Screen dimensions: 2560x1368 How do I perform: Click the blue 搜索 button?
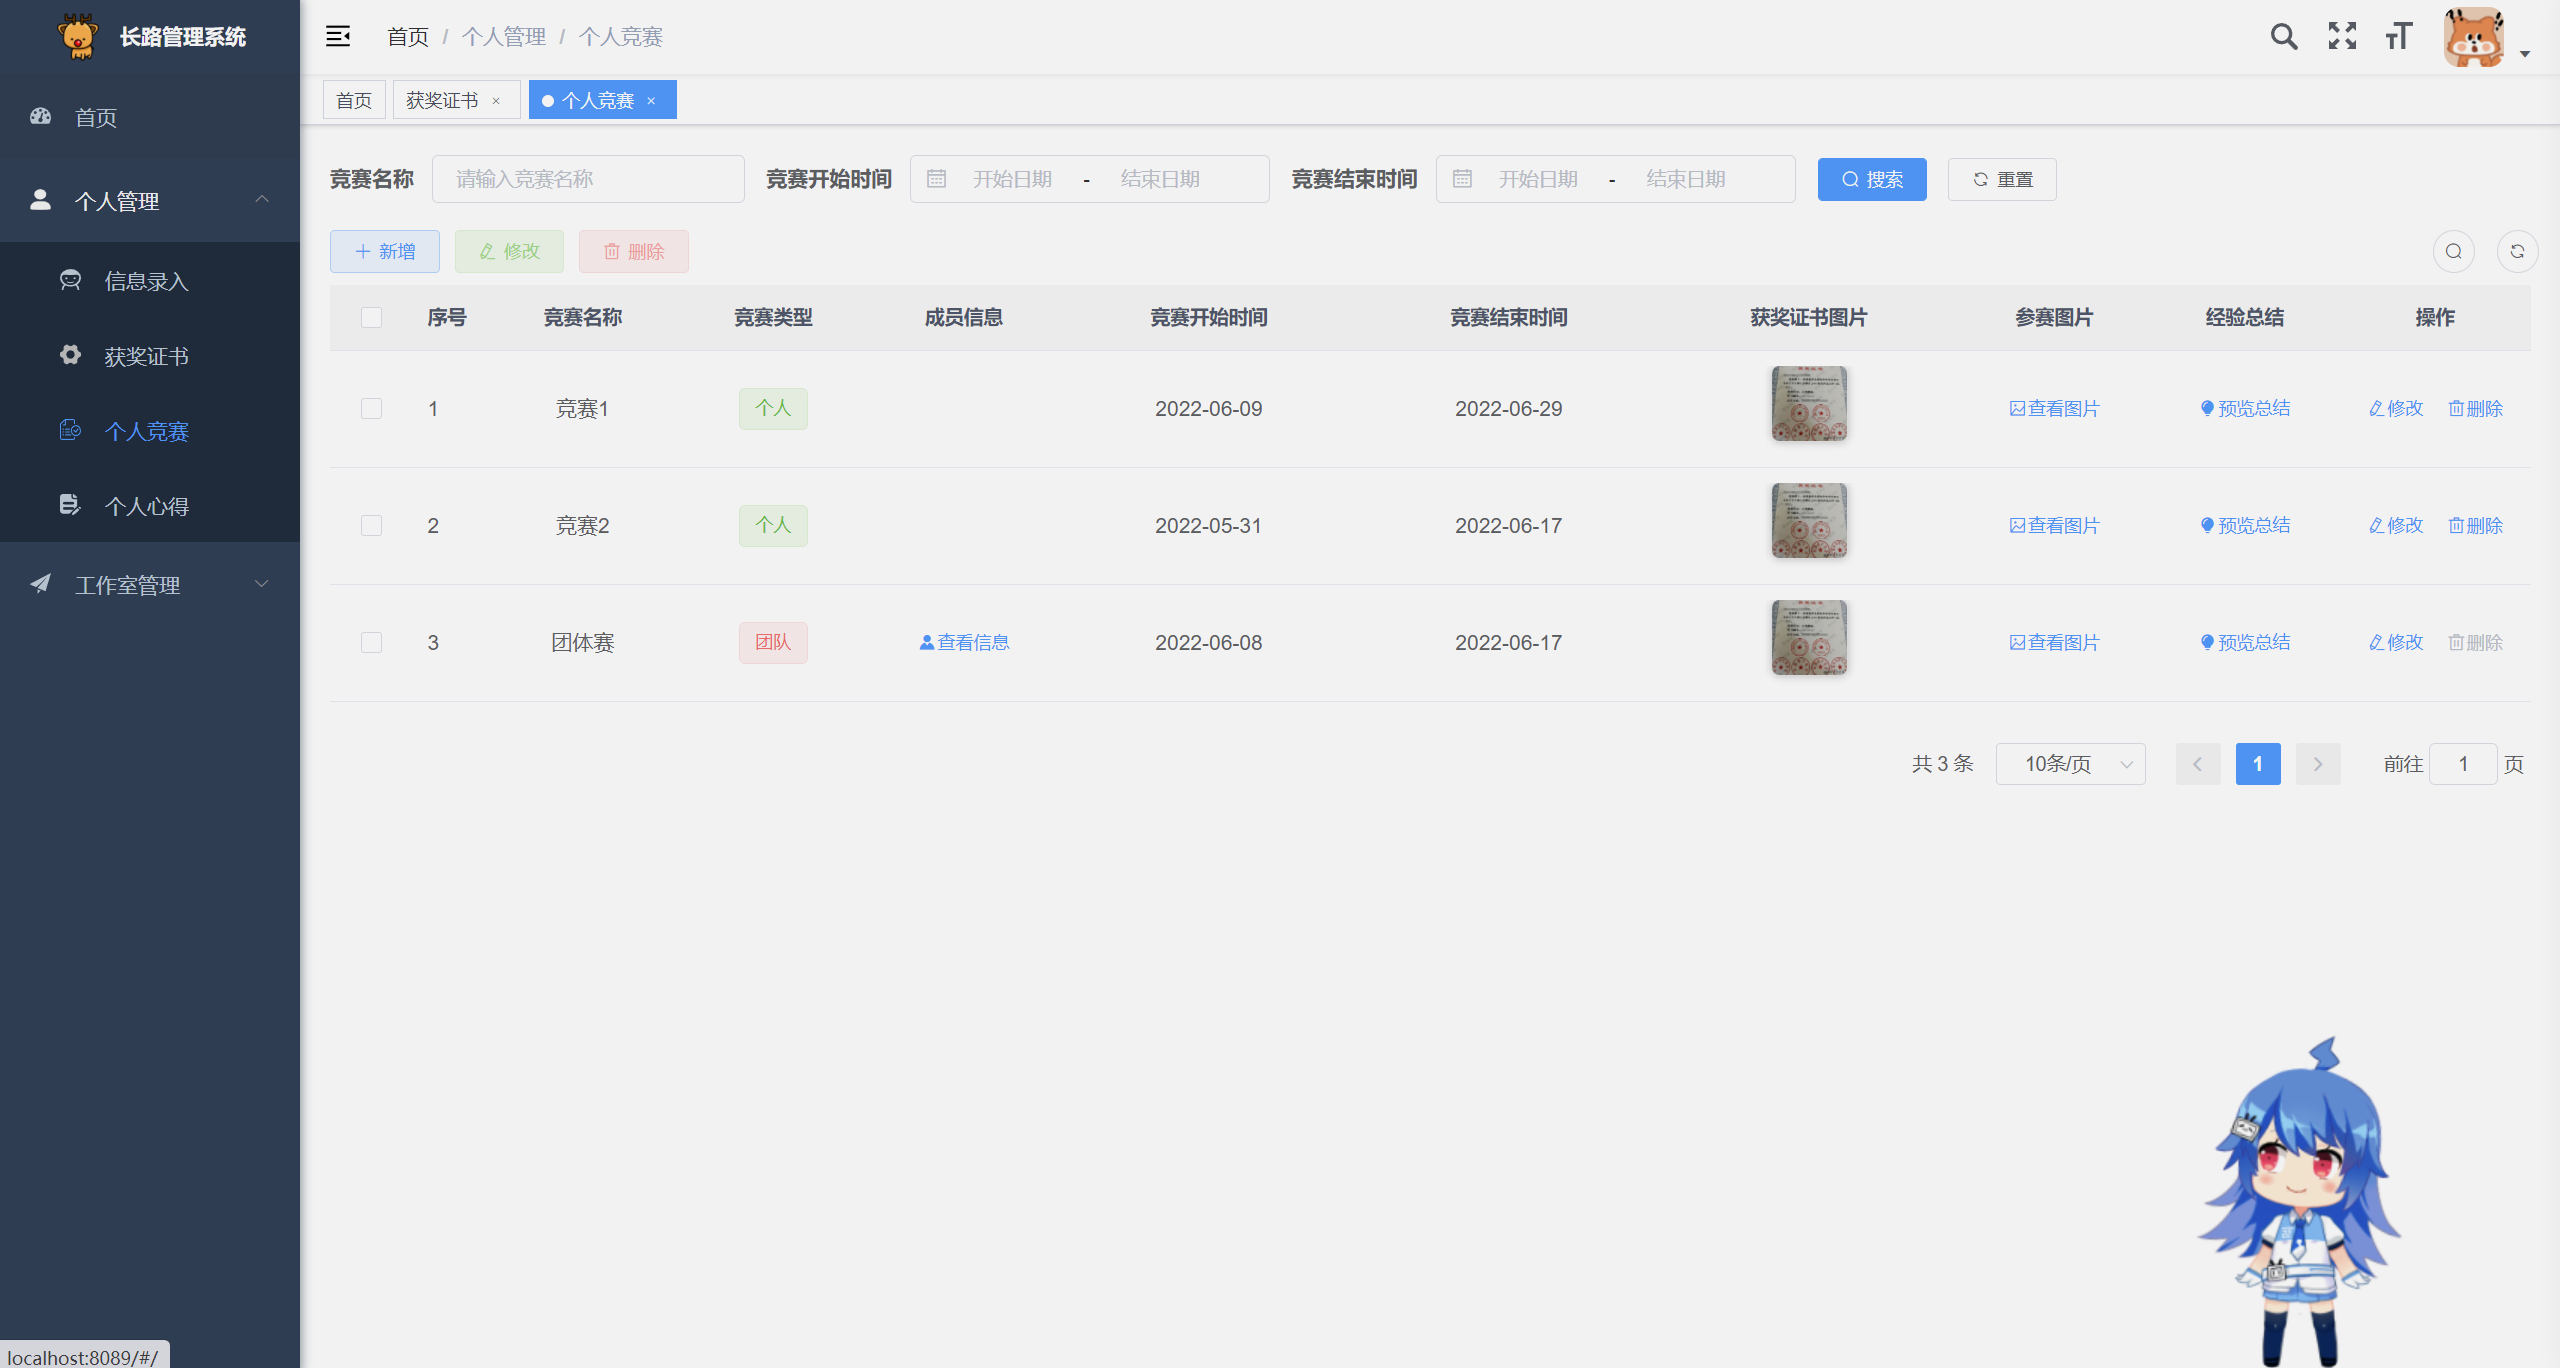pos(1871,179)
